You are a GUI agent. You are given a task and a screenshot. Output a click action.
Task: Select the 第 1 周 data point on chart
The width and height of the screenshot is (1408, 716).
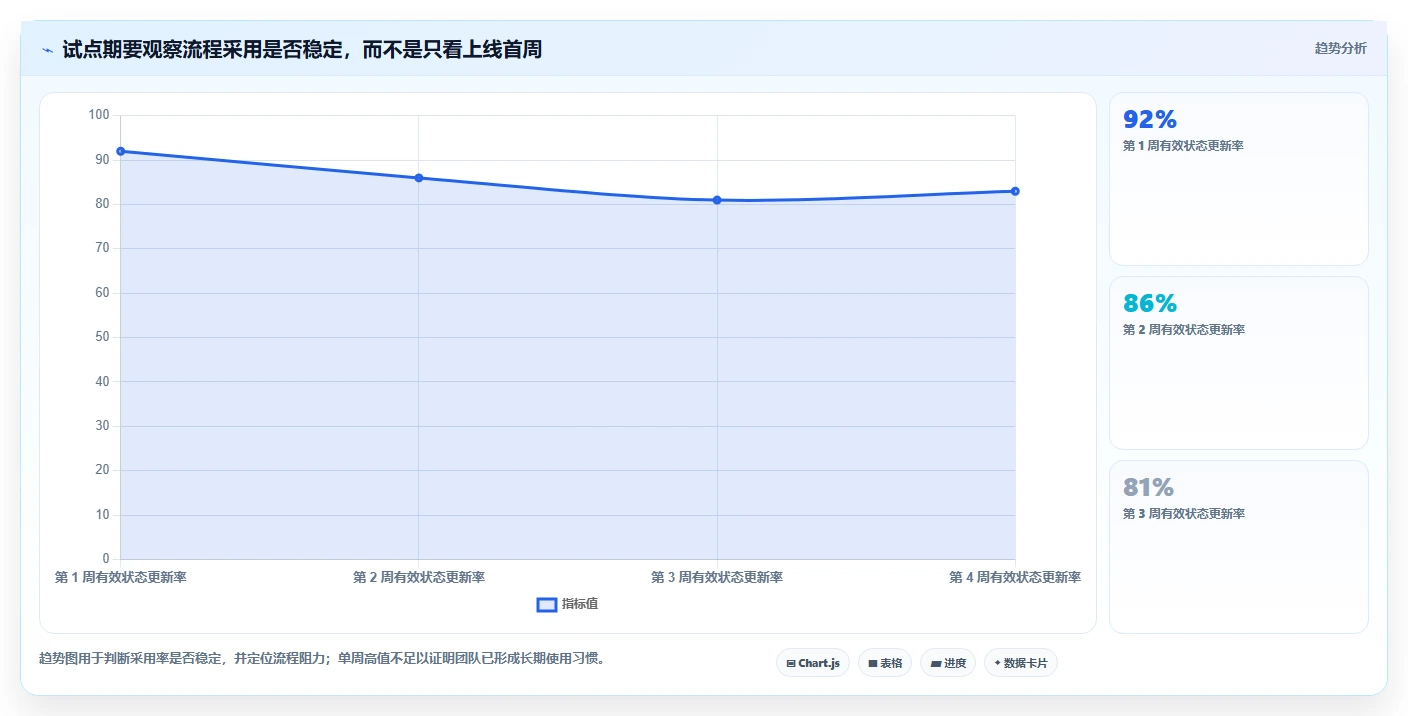coord(120,151)
